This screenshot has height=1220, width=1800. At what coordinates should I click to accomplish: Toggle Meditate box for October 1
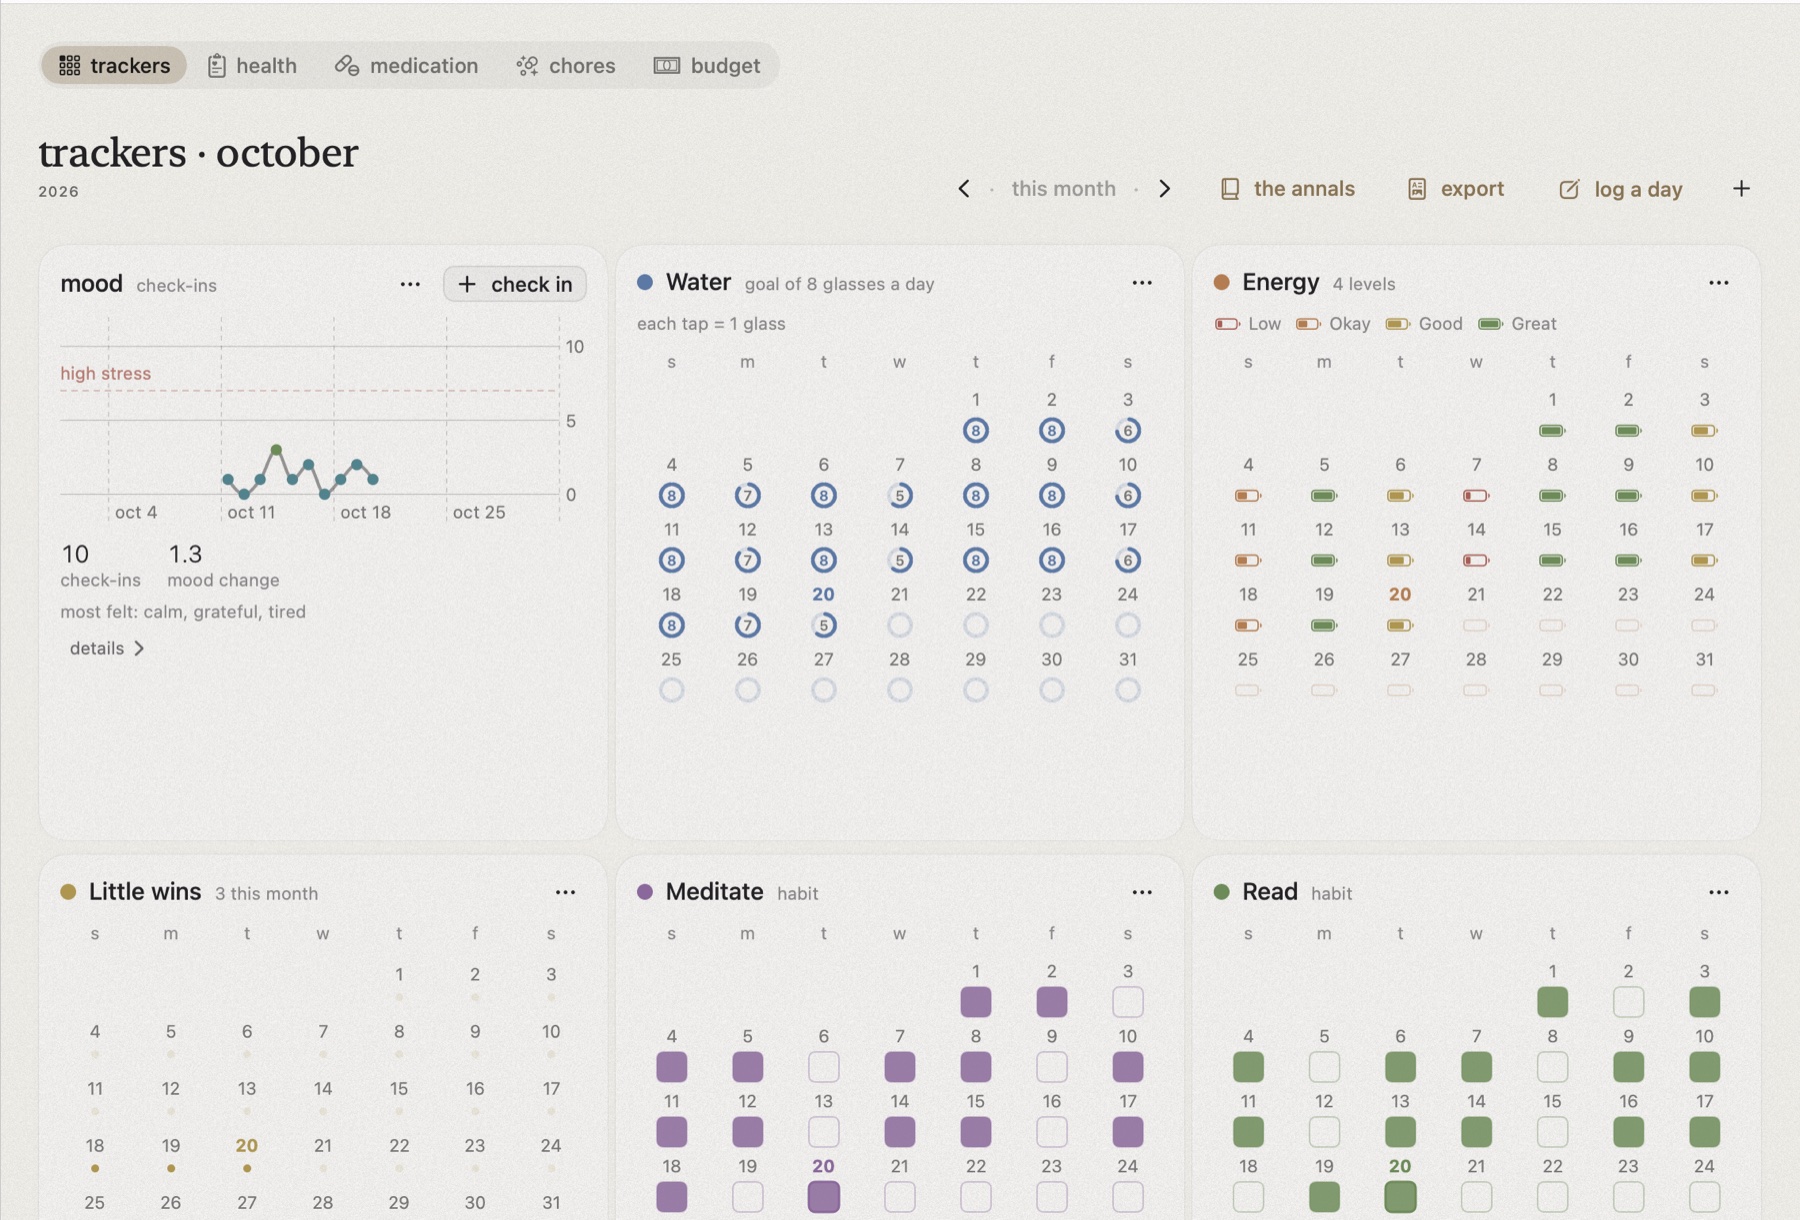pos(975,1001)
